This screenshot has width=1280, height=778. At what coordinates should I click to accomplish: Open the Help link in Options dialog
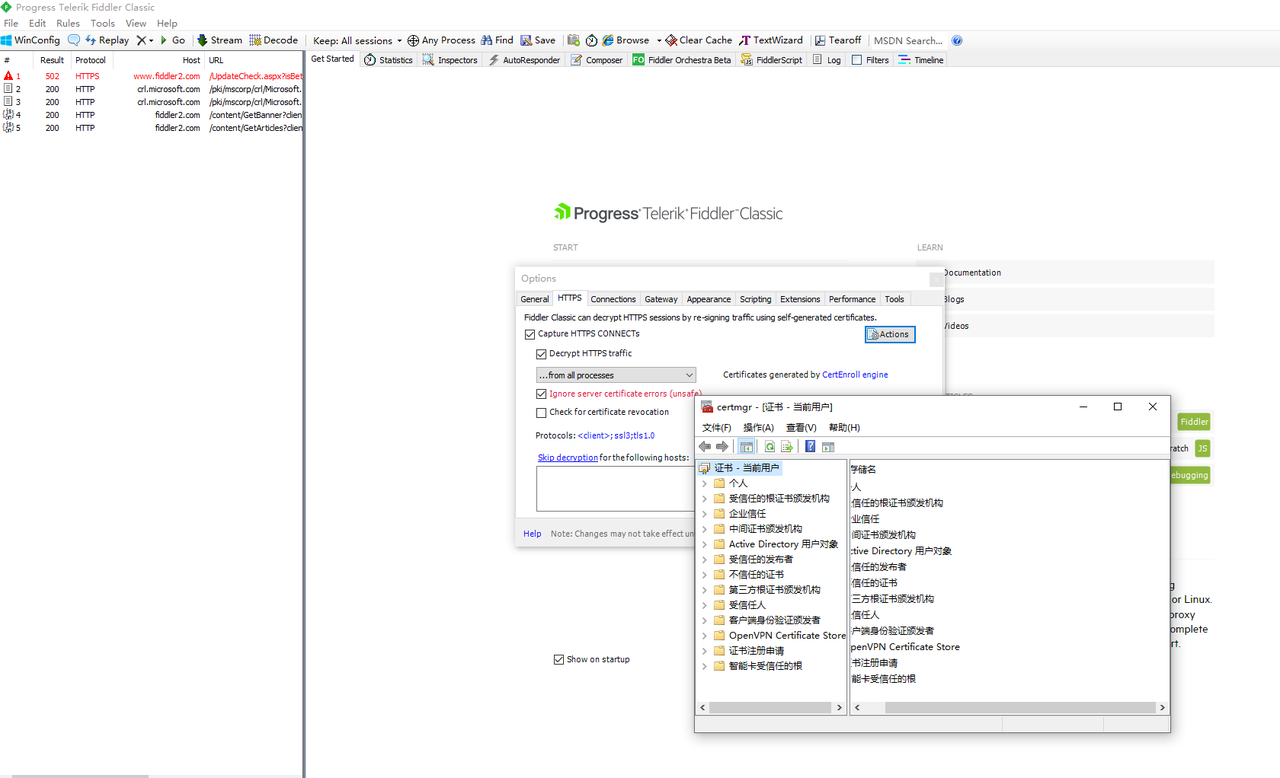[x=532, y=534]
